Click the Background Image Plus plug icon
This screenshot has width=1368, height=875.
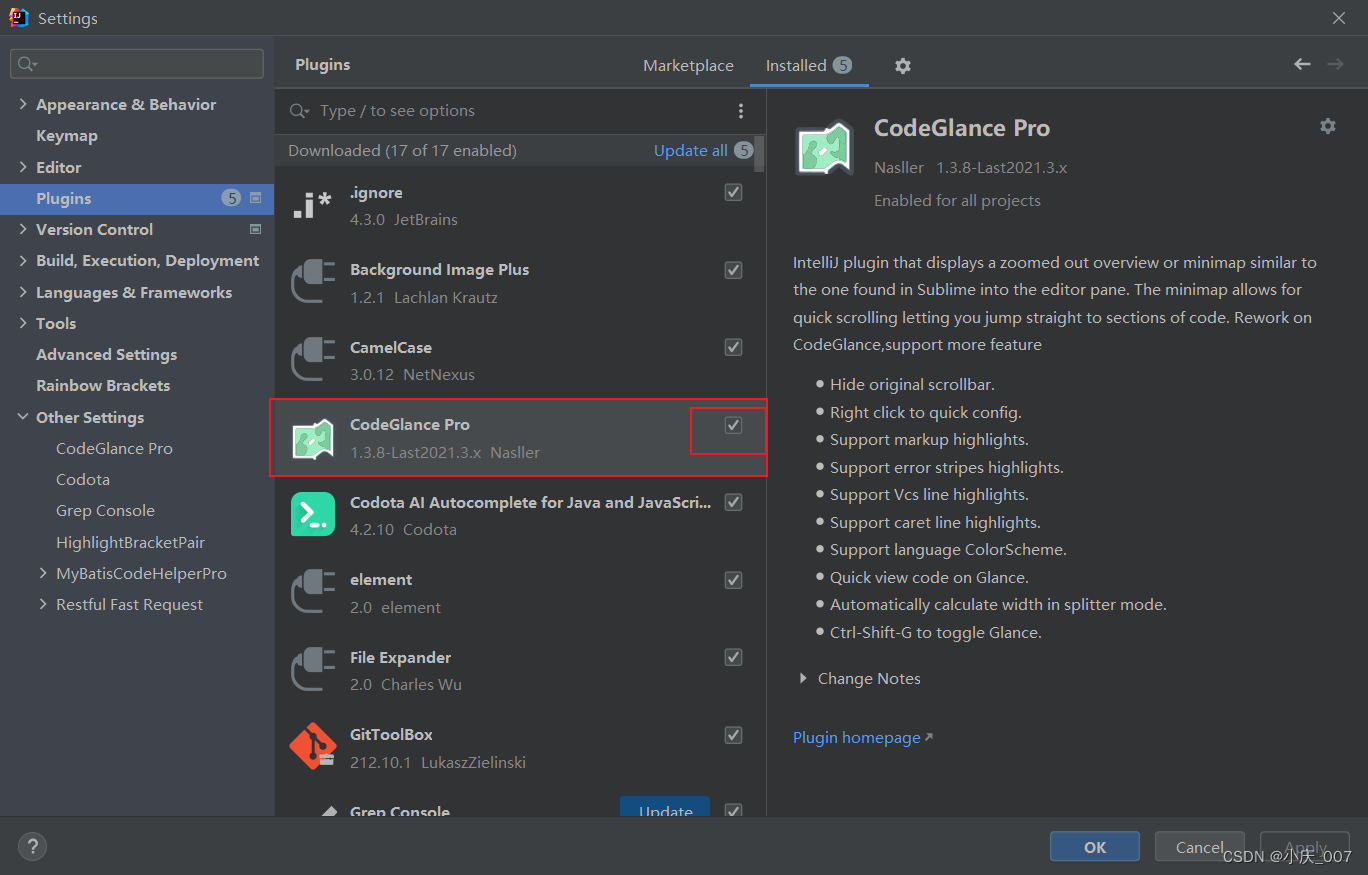click(312, 282)
